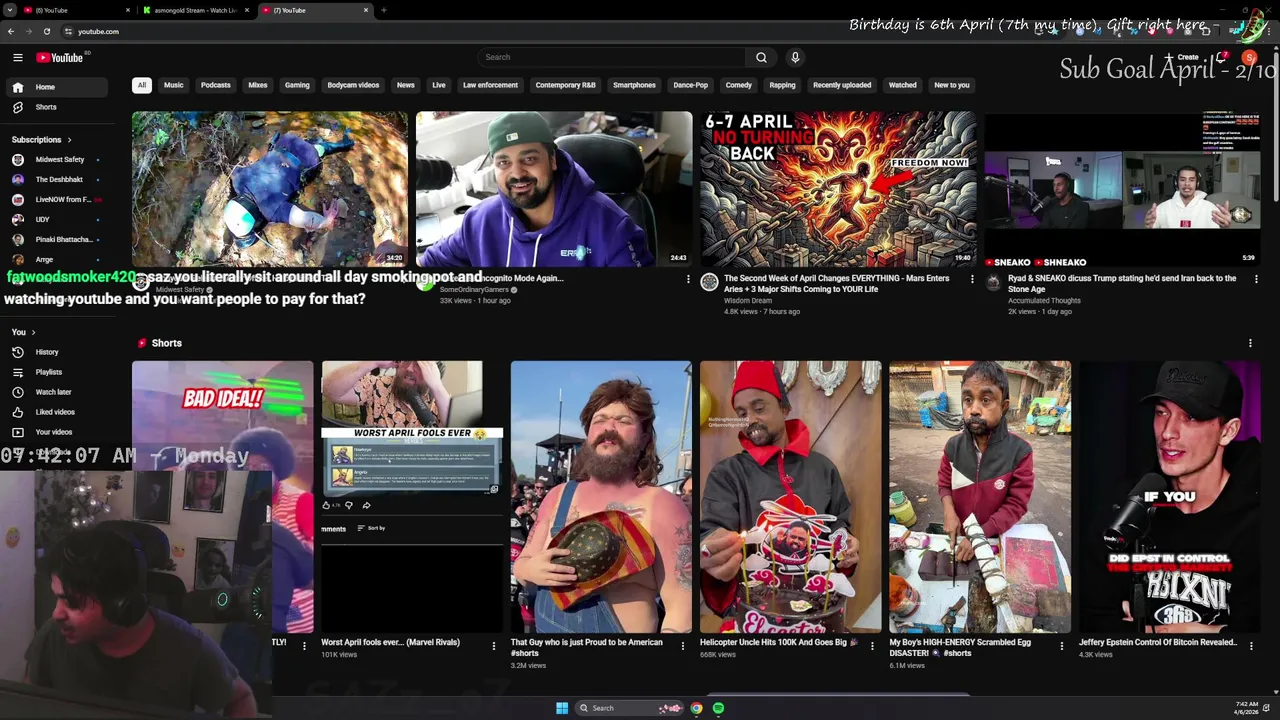1280x720 pixels.
Task: Select the Podcasts filter chip
Action: [x=216, y=85]
